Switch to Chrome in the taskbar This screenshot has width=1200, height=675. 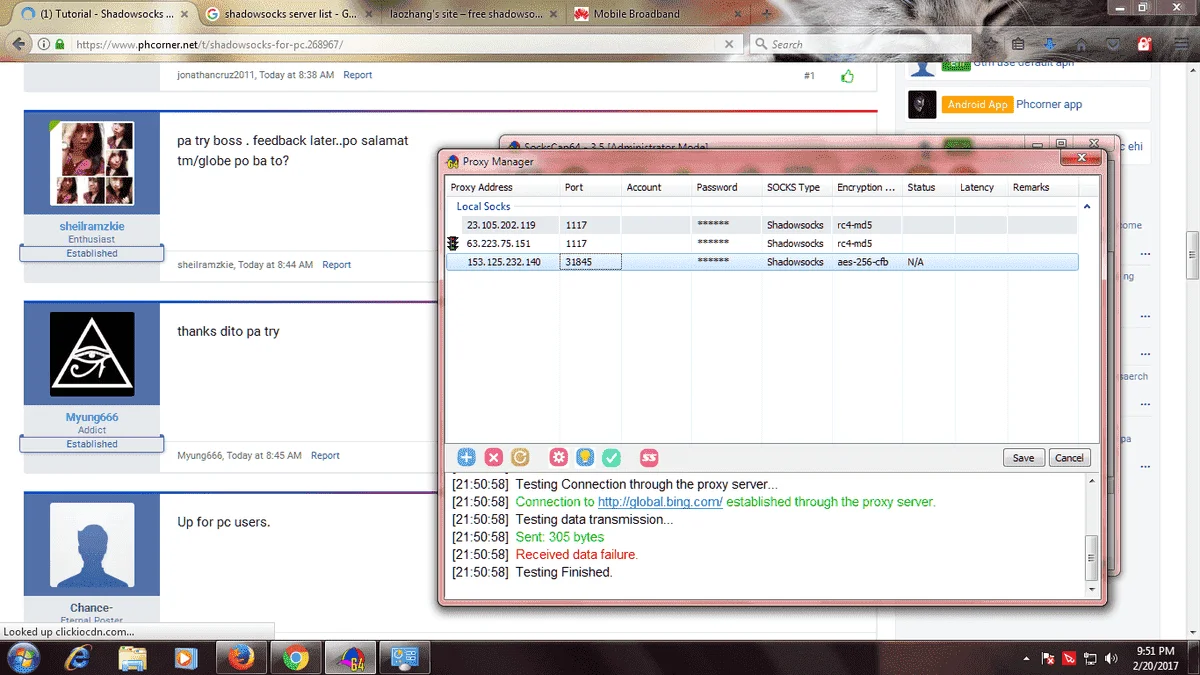coord(294,658)
